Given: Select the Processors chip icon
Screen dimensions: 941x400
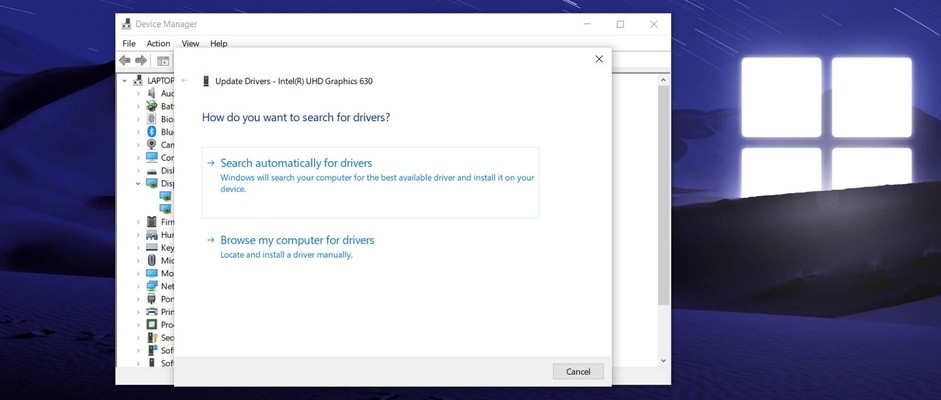Looking at the screenshot, I should (x=151, y=324).
